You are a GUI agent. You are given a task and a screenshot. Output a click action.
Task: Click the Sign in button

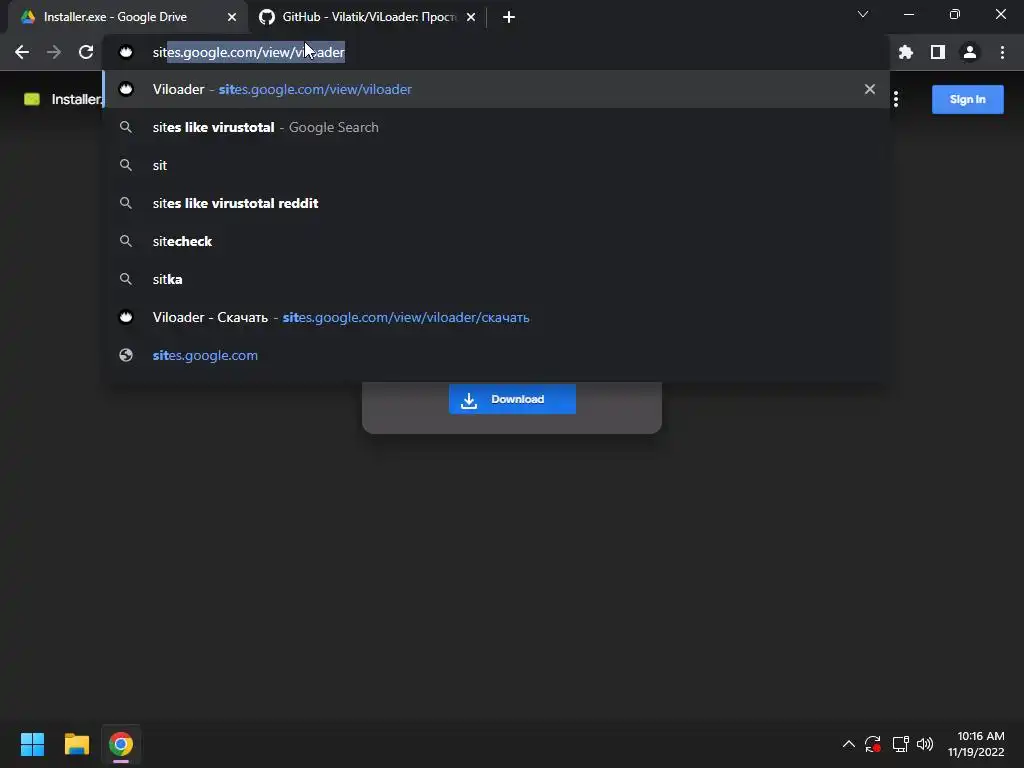(967, 99)
